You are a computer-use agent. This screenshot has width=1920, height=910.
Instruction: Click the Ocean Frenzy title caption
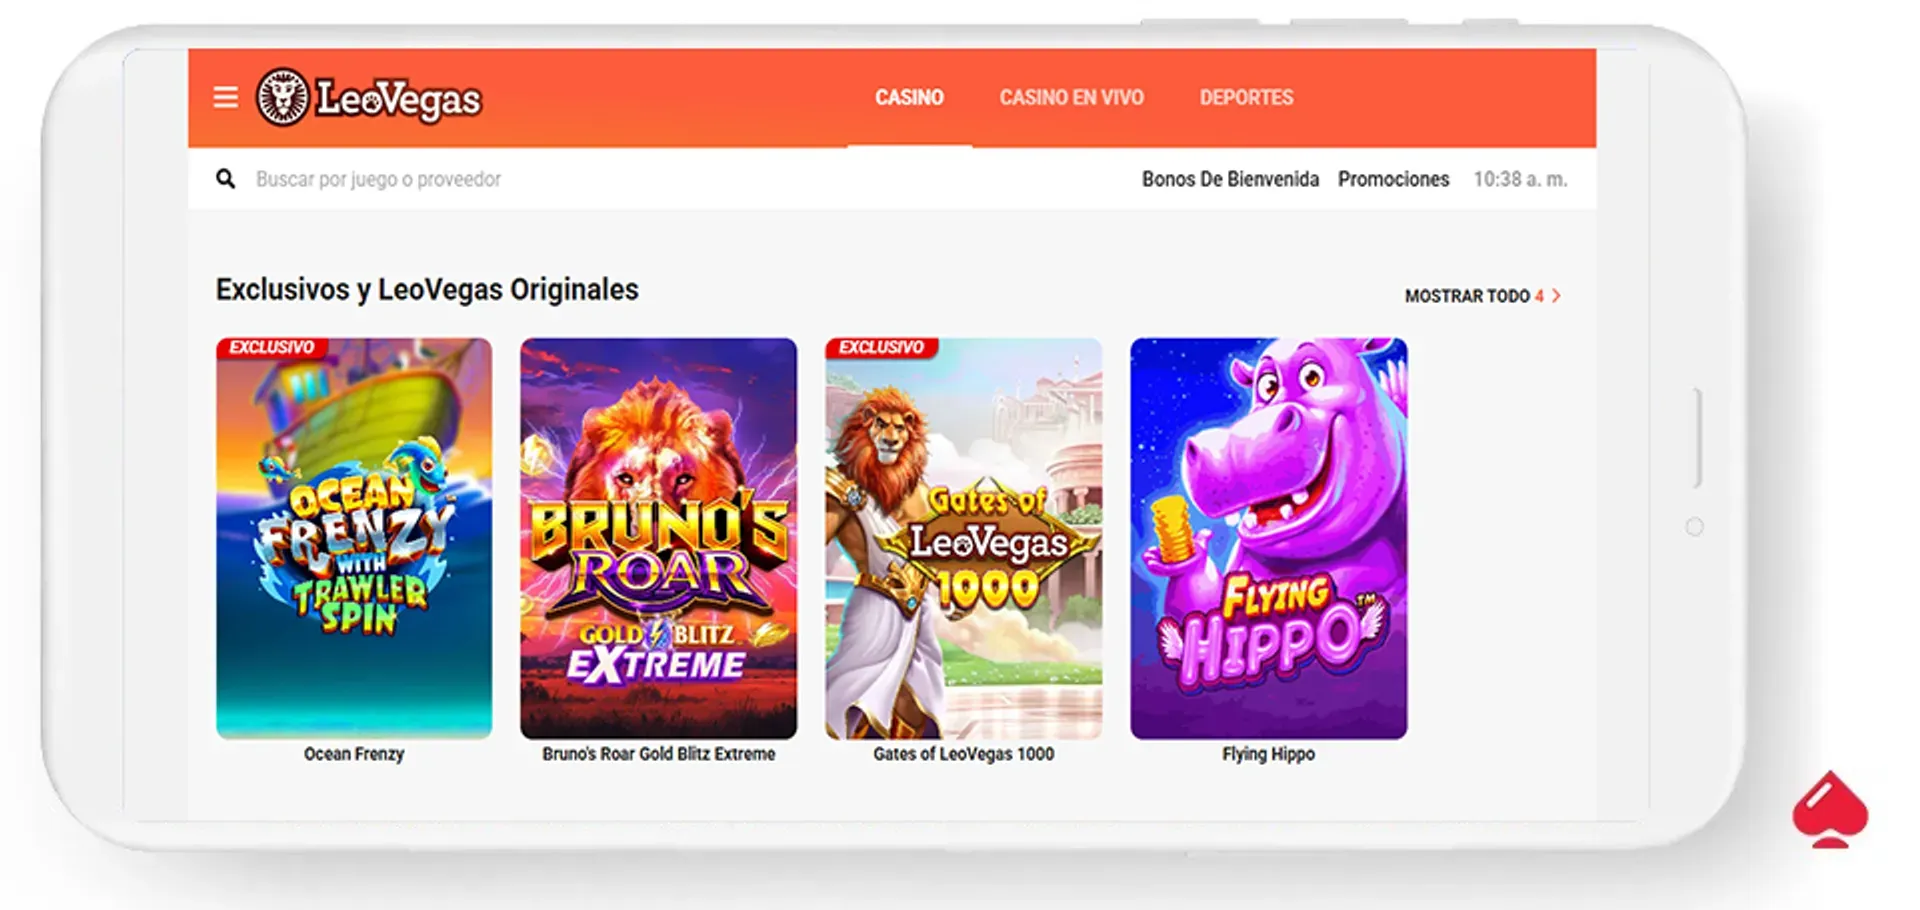pos(354,754)
